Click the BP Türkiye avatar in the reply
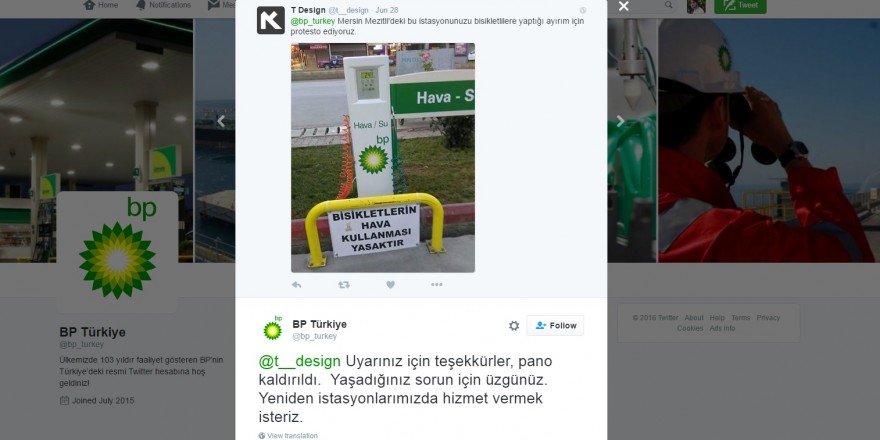The image size is (880, 440). [x=273, y=329]
